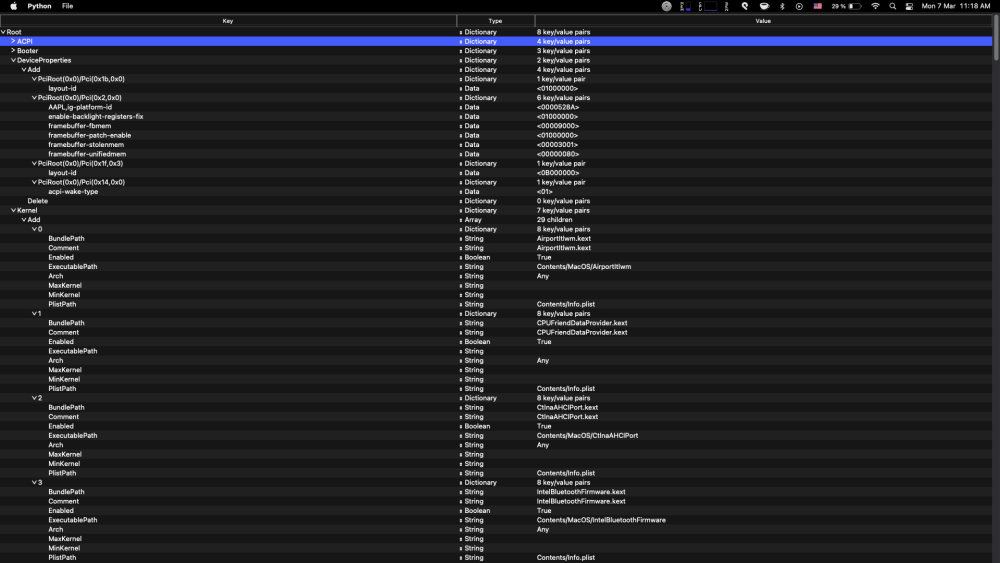Screen dimensions: 1000x563
Task: Collapse the PciRoot(0x0)/Pci(0x1f,0x3) entry
Action: (x=34, y=163)
